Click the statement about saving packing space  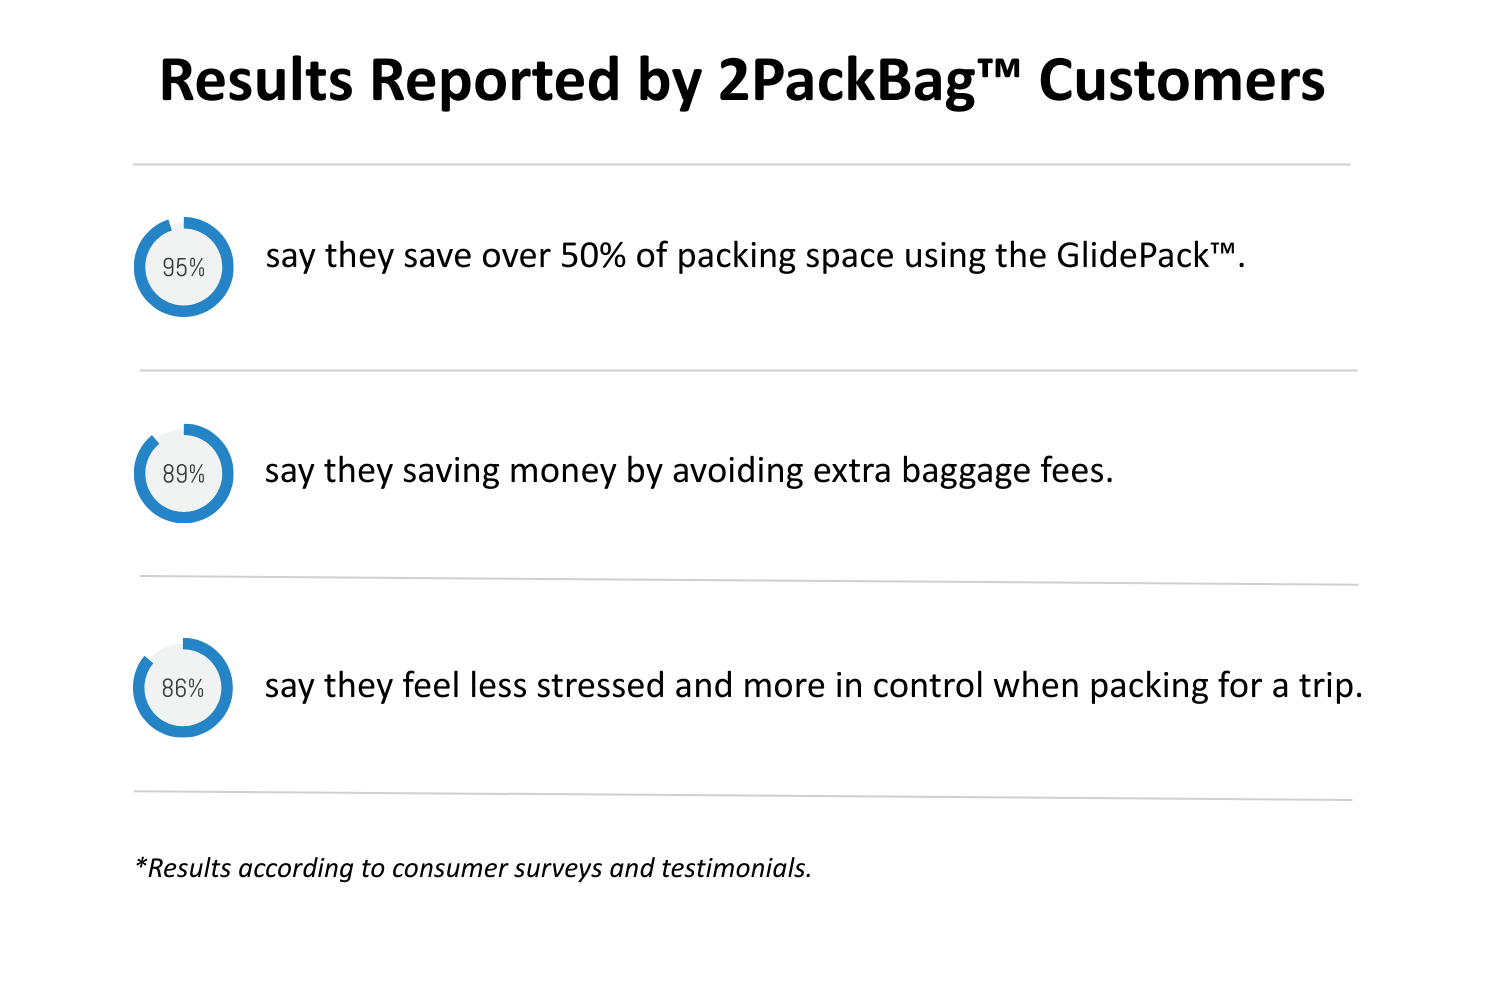pyautogui.click(x=755, y=257)
